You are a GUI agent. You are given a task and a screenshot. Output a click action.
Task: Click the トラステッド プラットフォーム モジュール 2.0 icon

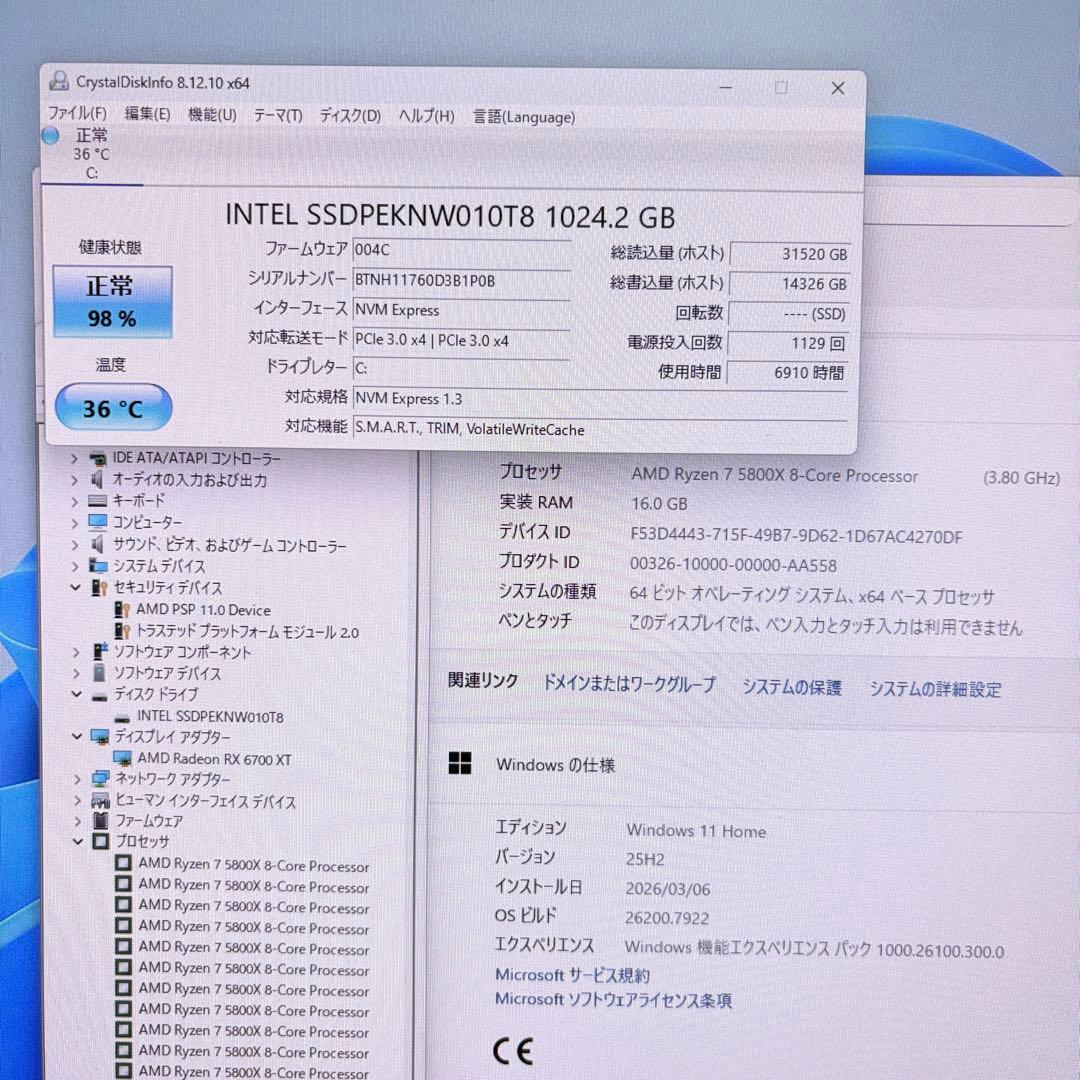tap(123, 630)
